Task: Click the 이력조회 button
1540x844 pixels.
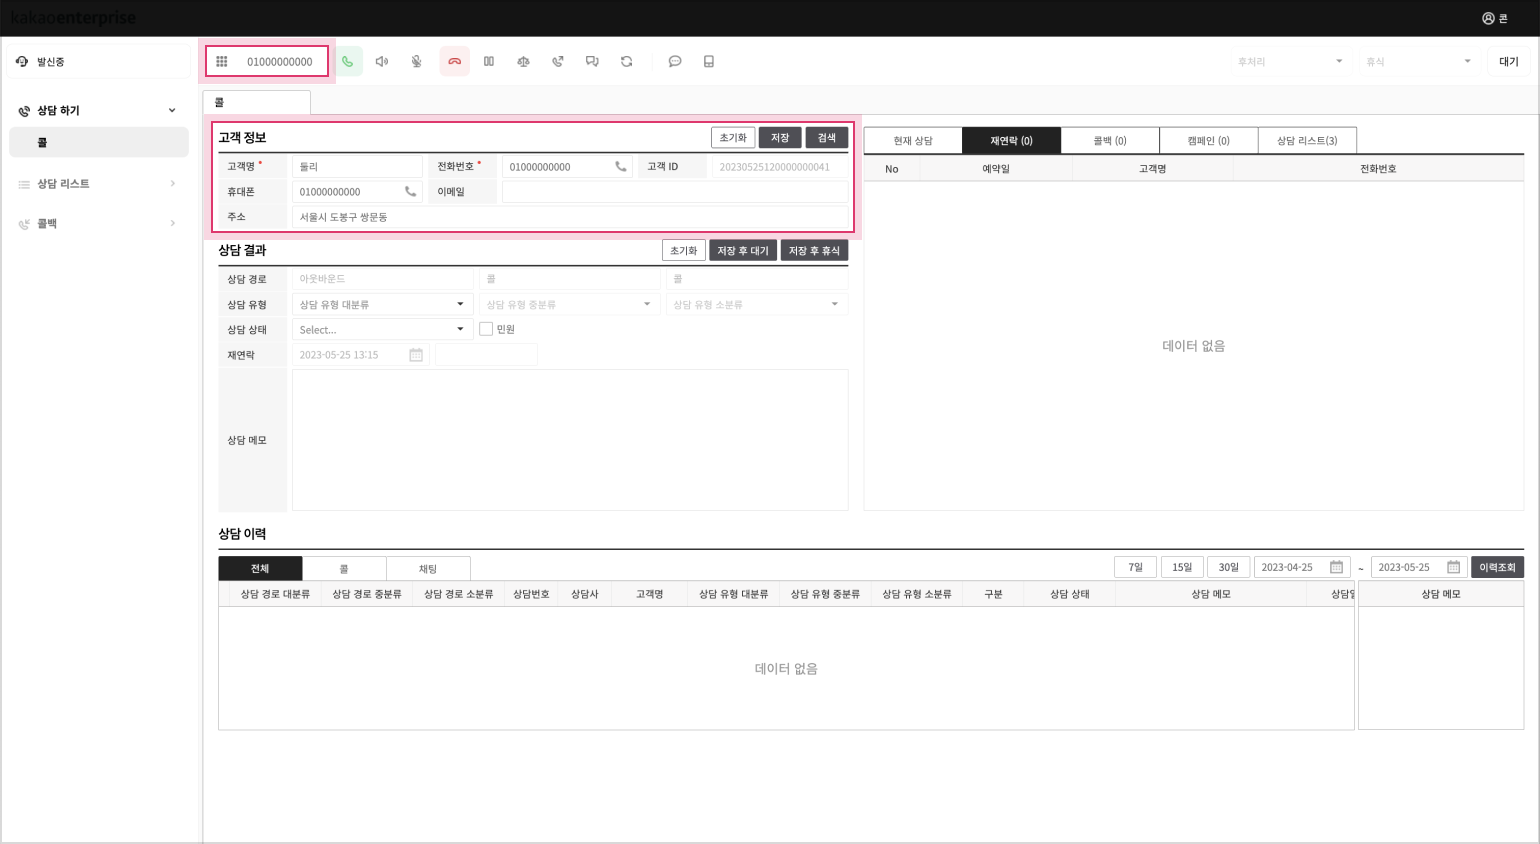Action: pyautogui.click(x=1496, y=567)
